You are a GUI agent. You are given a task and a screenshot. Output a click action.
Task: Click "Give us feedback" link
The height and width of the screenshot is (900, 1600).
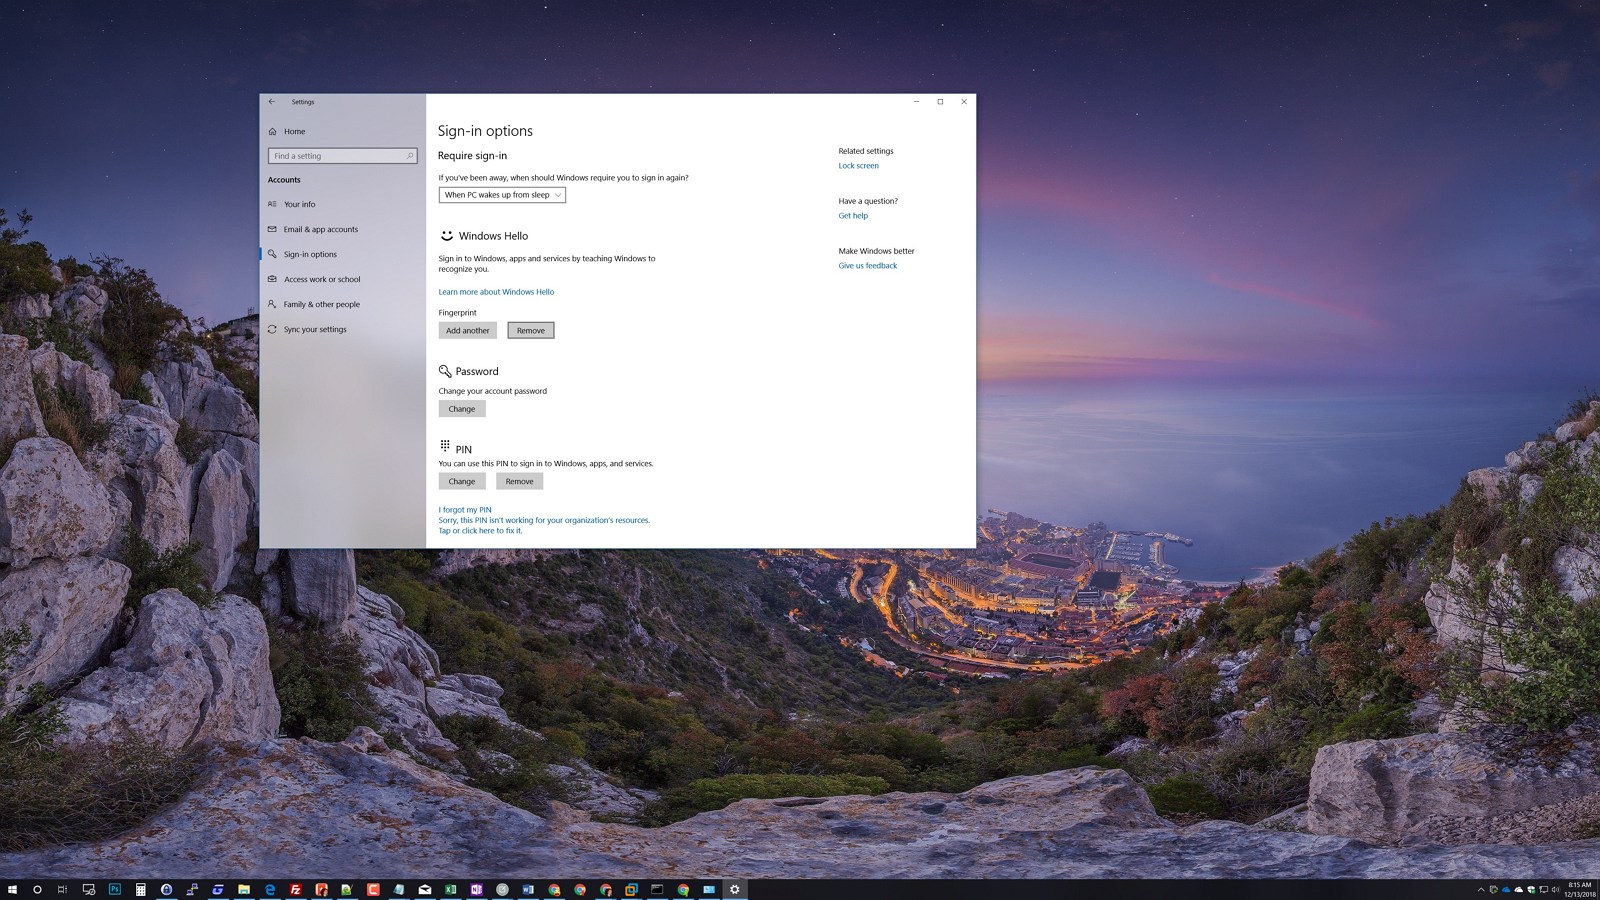[x=868, y=265]
